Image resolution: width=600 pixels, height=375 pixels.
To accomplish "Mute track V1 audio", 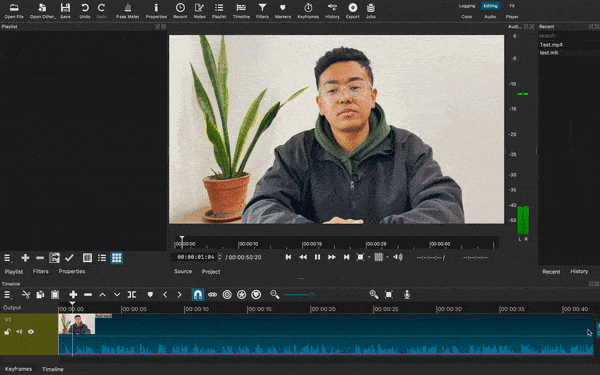I will point(19,332).
